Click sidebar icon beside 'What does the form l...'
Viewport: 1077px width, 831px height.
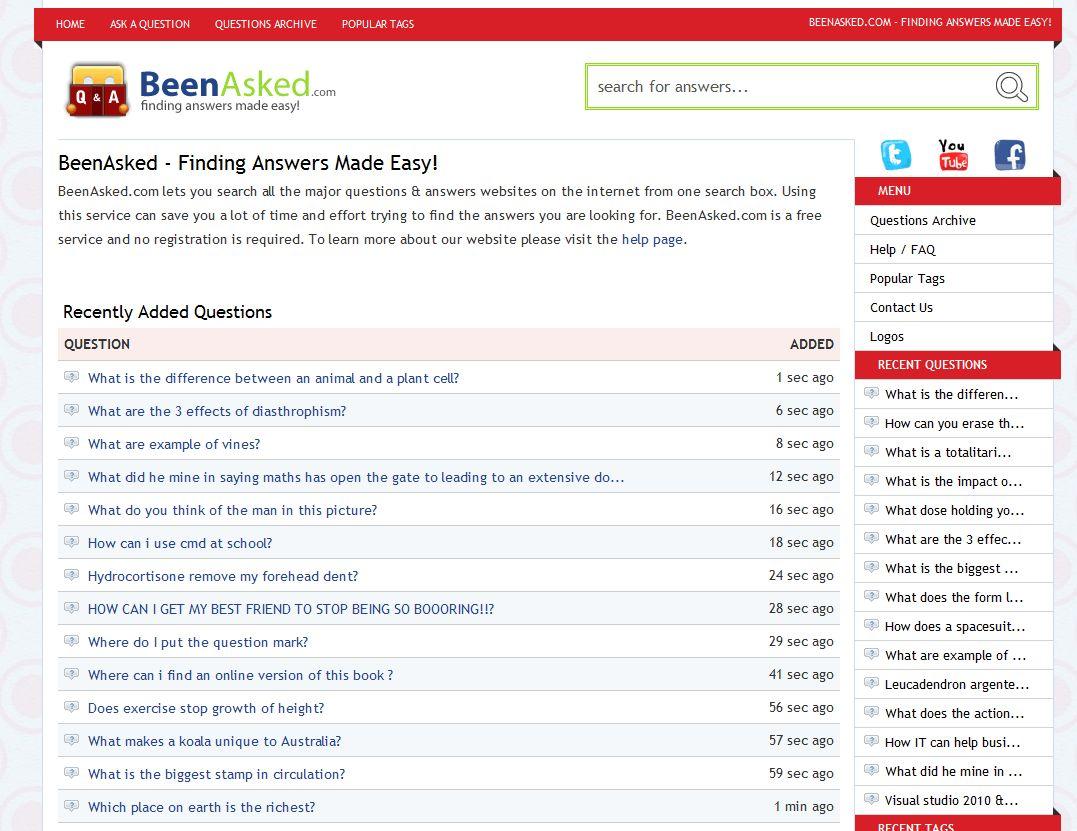[x=871, y=596]
